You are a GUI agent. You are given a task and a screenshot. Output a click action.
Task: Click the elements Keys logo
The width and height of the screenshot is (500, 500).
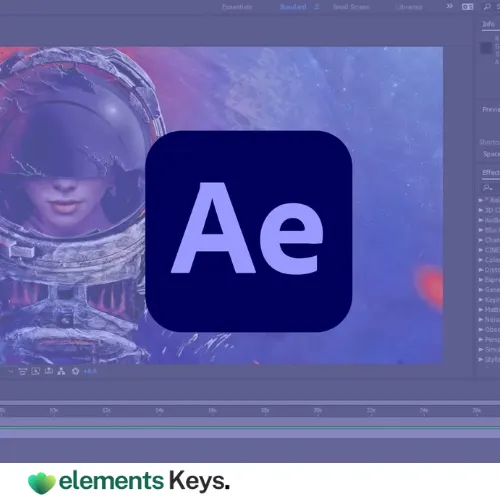click(x=129, y=482)
